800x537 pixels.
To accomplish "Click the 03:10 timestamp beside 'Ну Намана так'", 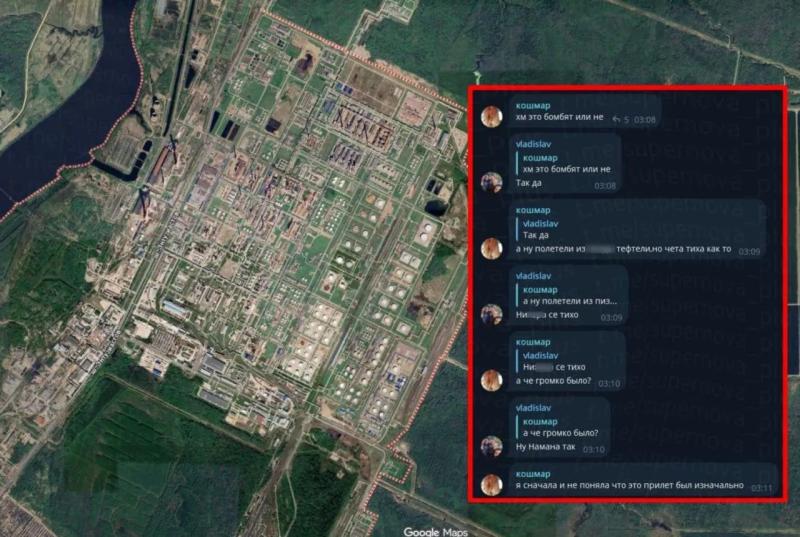I will [594, 449].
